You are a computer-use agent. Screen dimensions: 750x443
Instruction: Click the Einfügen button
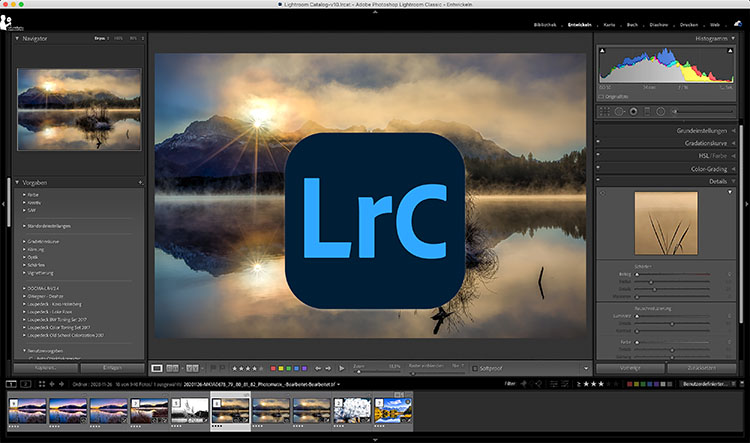pyautogui.click(x=112, y=368)
